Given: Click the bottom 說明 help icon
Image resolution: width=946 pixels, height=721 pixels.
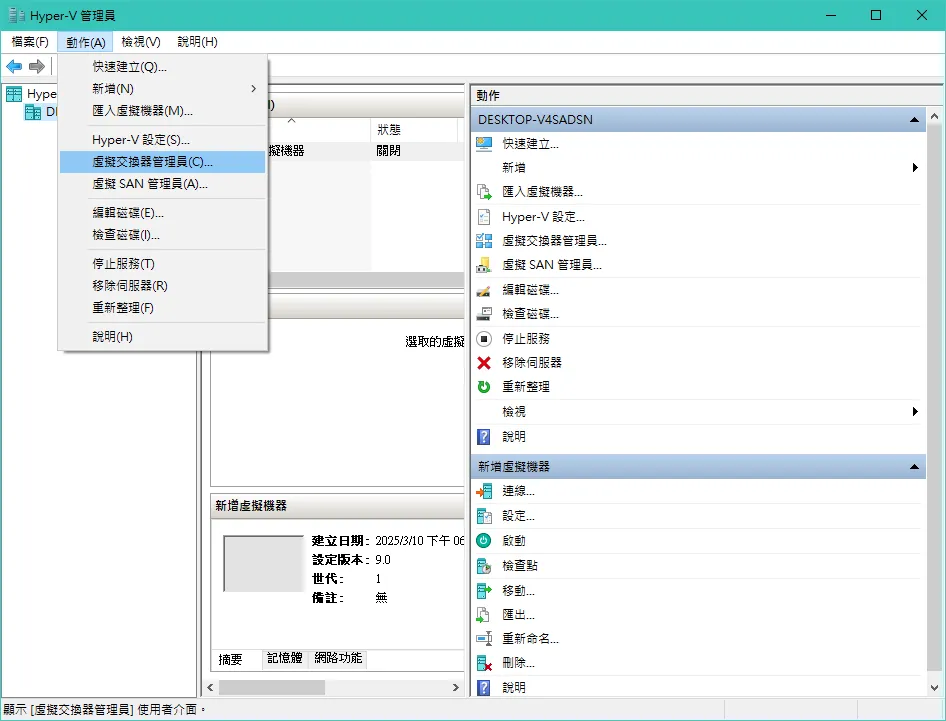Looking at the screenshot, I should point(484,687).
